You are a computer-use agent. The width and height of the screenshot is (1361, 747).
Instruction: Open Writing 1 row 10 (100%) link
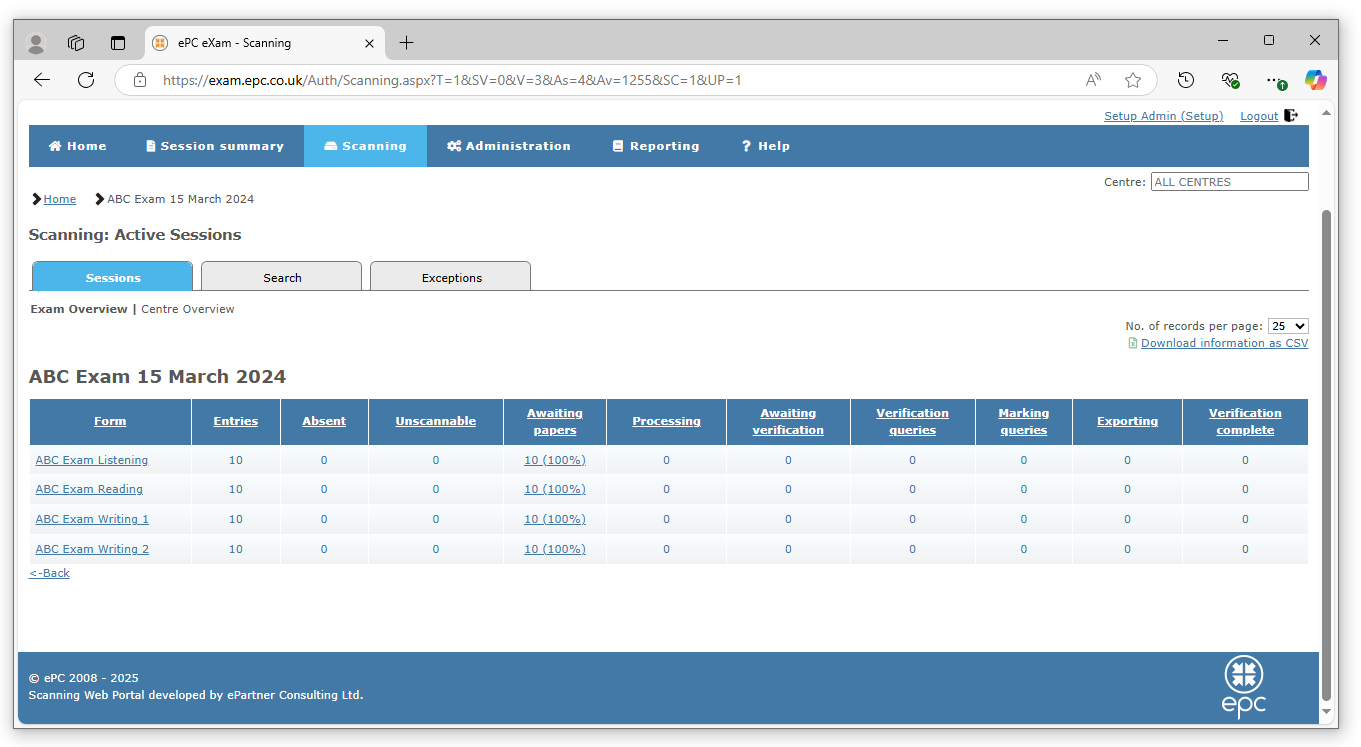[555, 519]
